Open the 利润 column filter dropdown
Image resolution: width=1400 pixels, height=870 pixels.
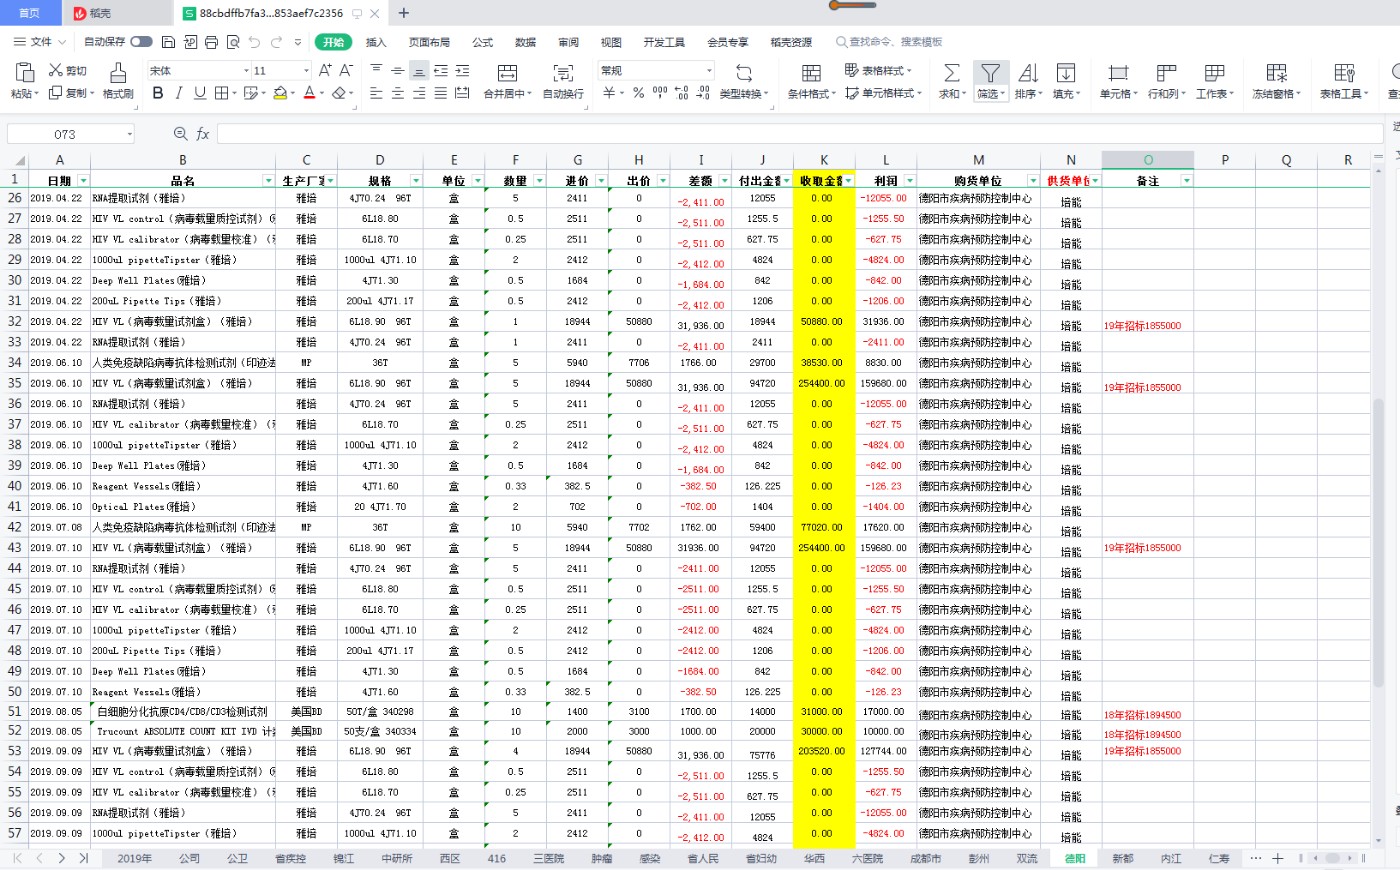[x=909, y=181]
